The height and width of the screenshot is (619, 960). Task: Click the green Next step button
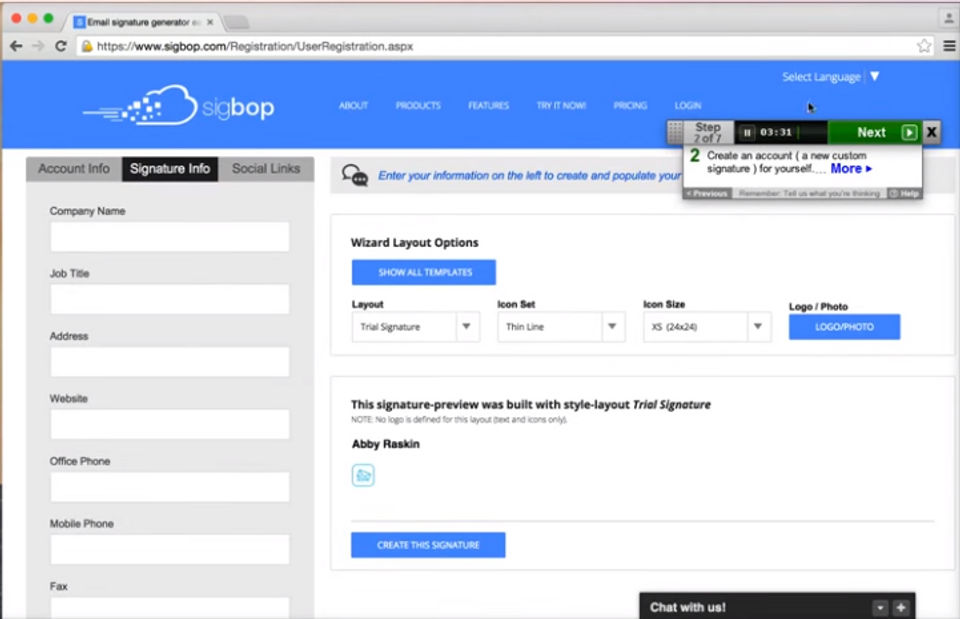[875, 132]
